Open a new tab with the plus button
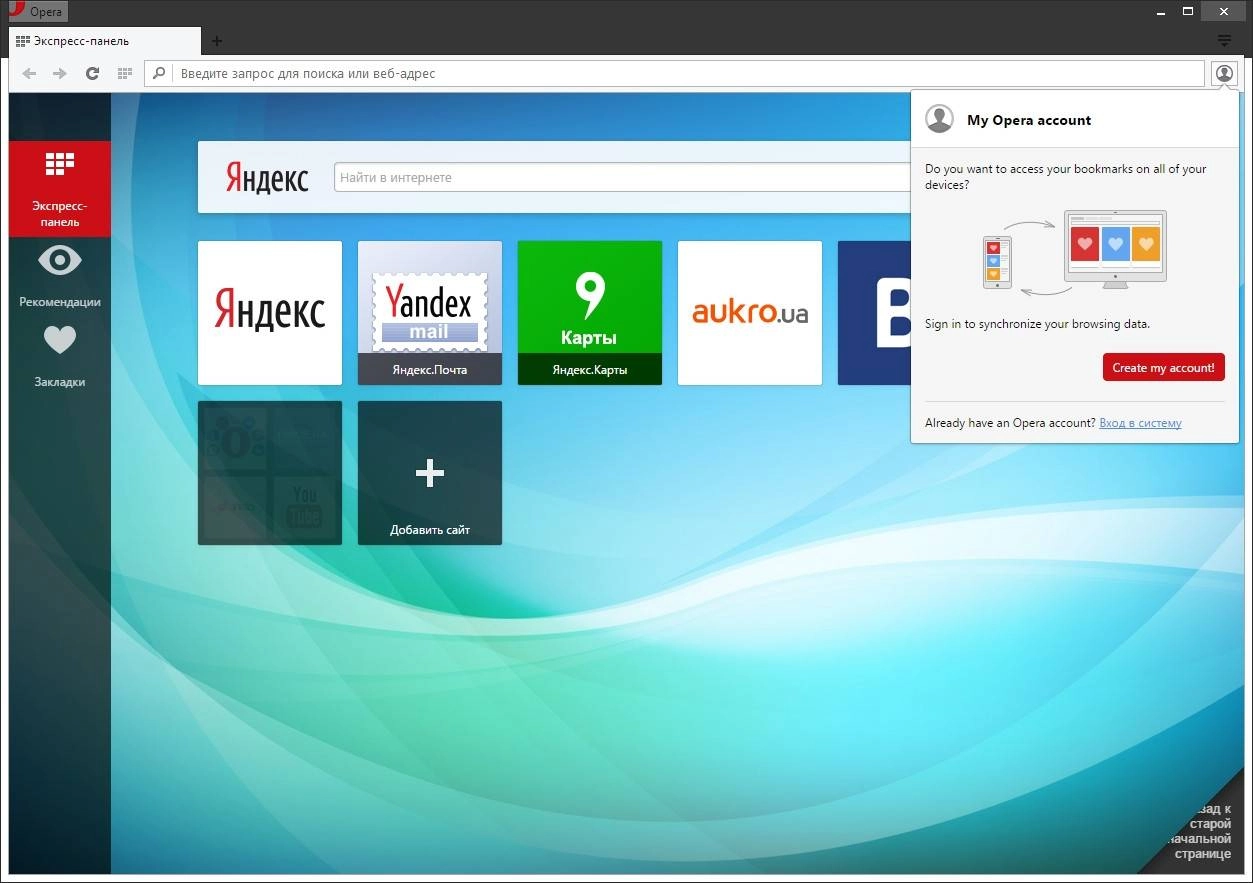Image resolution: width=1253 pixels, height=883 pixels. click(x=216, y=41)
